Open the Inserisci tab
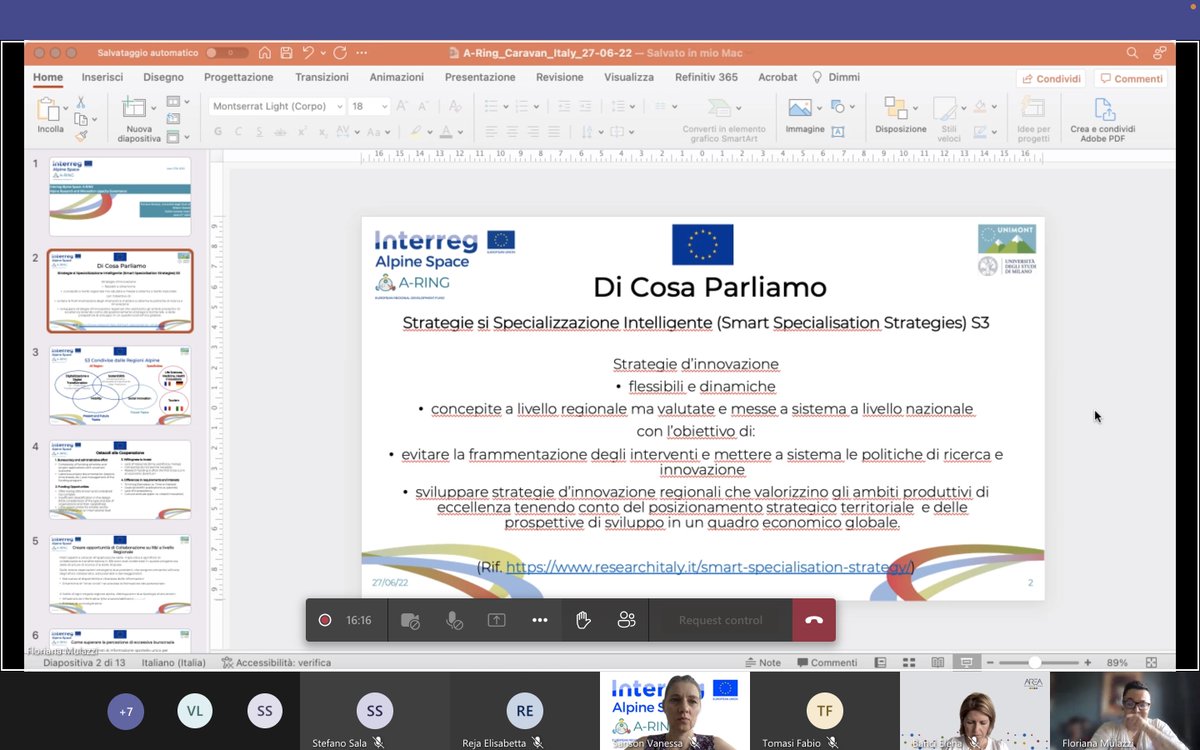Image resolution: width=1200 pixels, height=750 pixels. (x=102, y=77)
